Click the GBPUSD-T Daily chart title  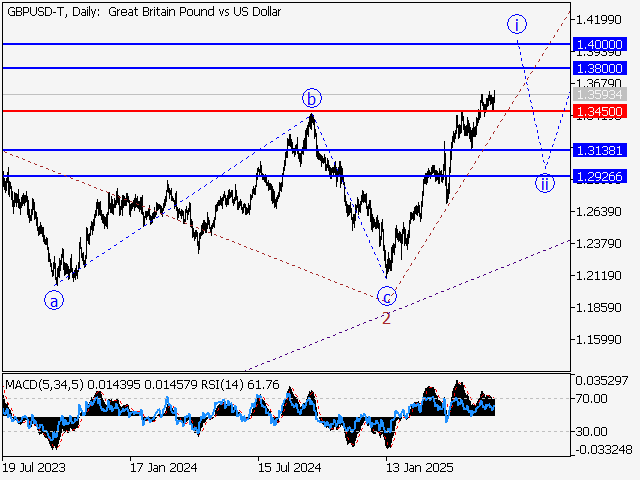143,12
